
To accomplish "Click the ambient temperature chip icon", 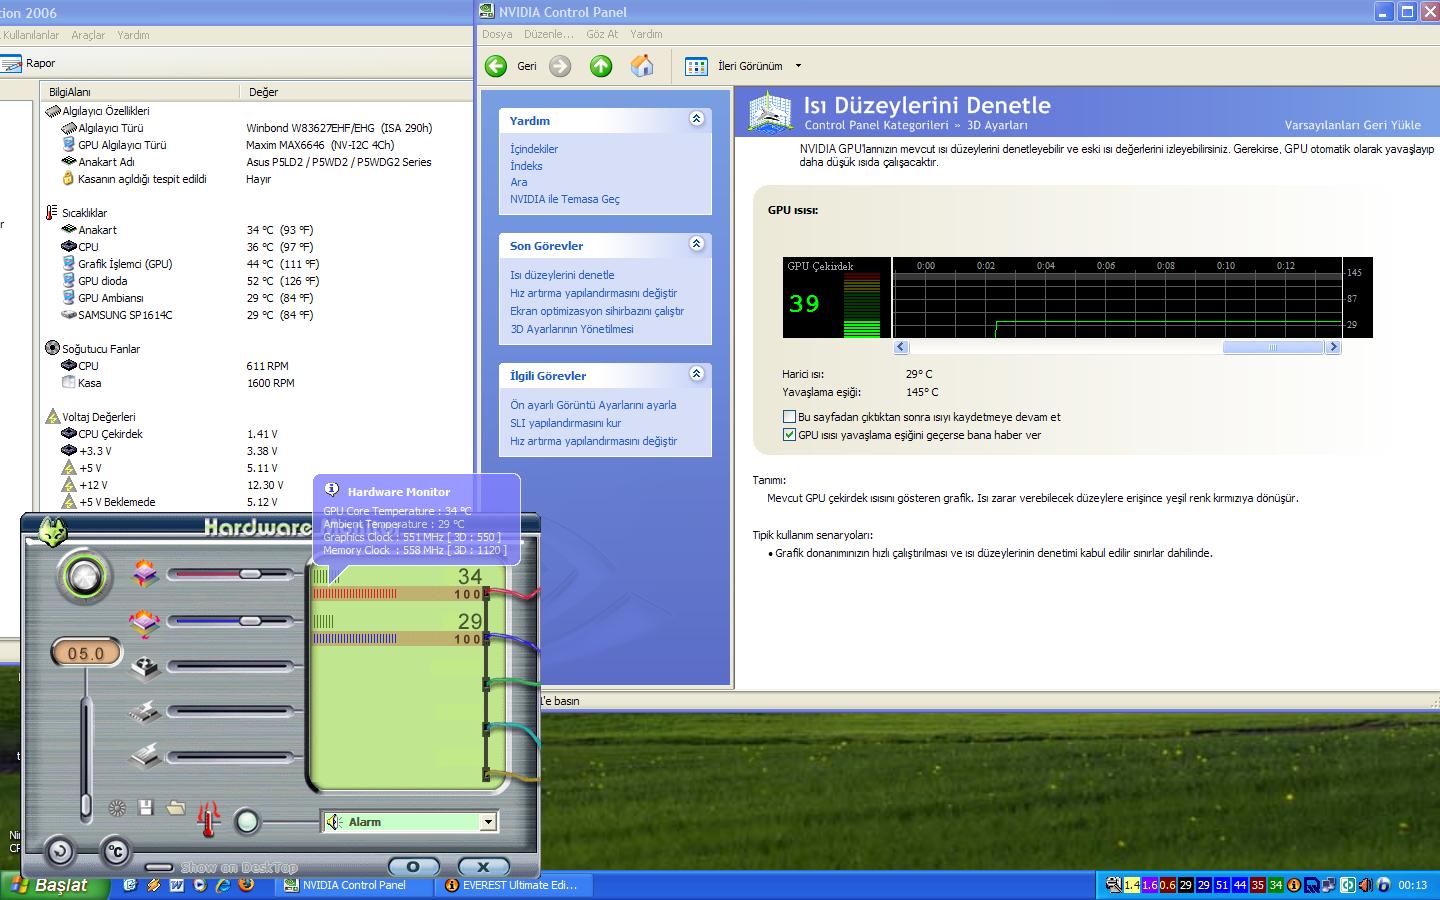I will [x=145, y=622].
